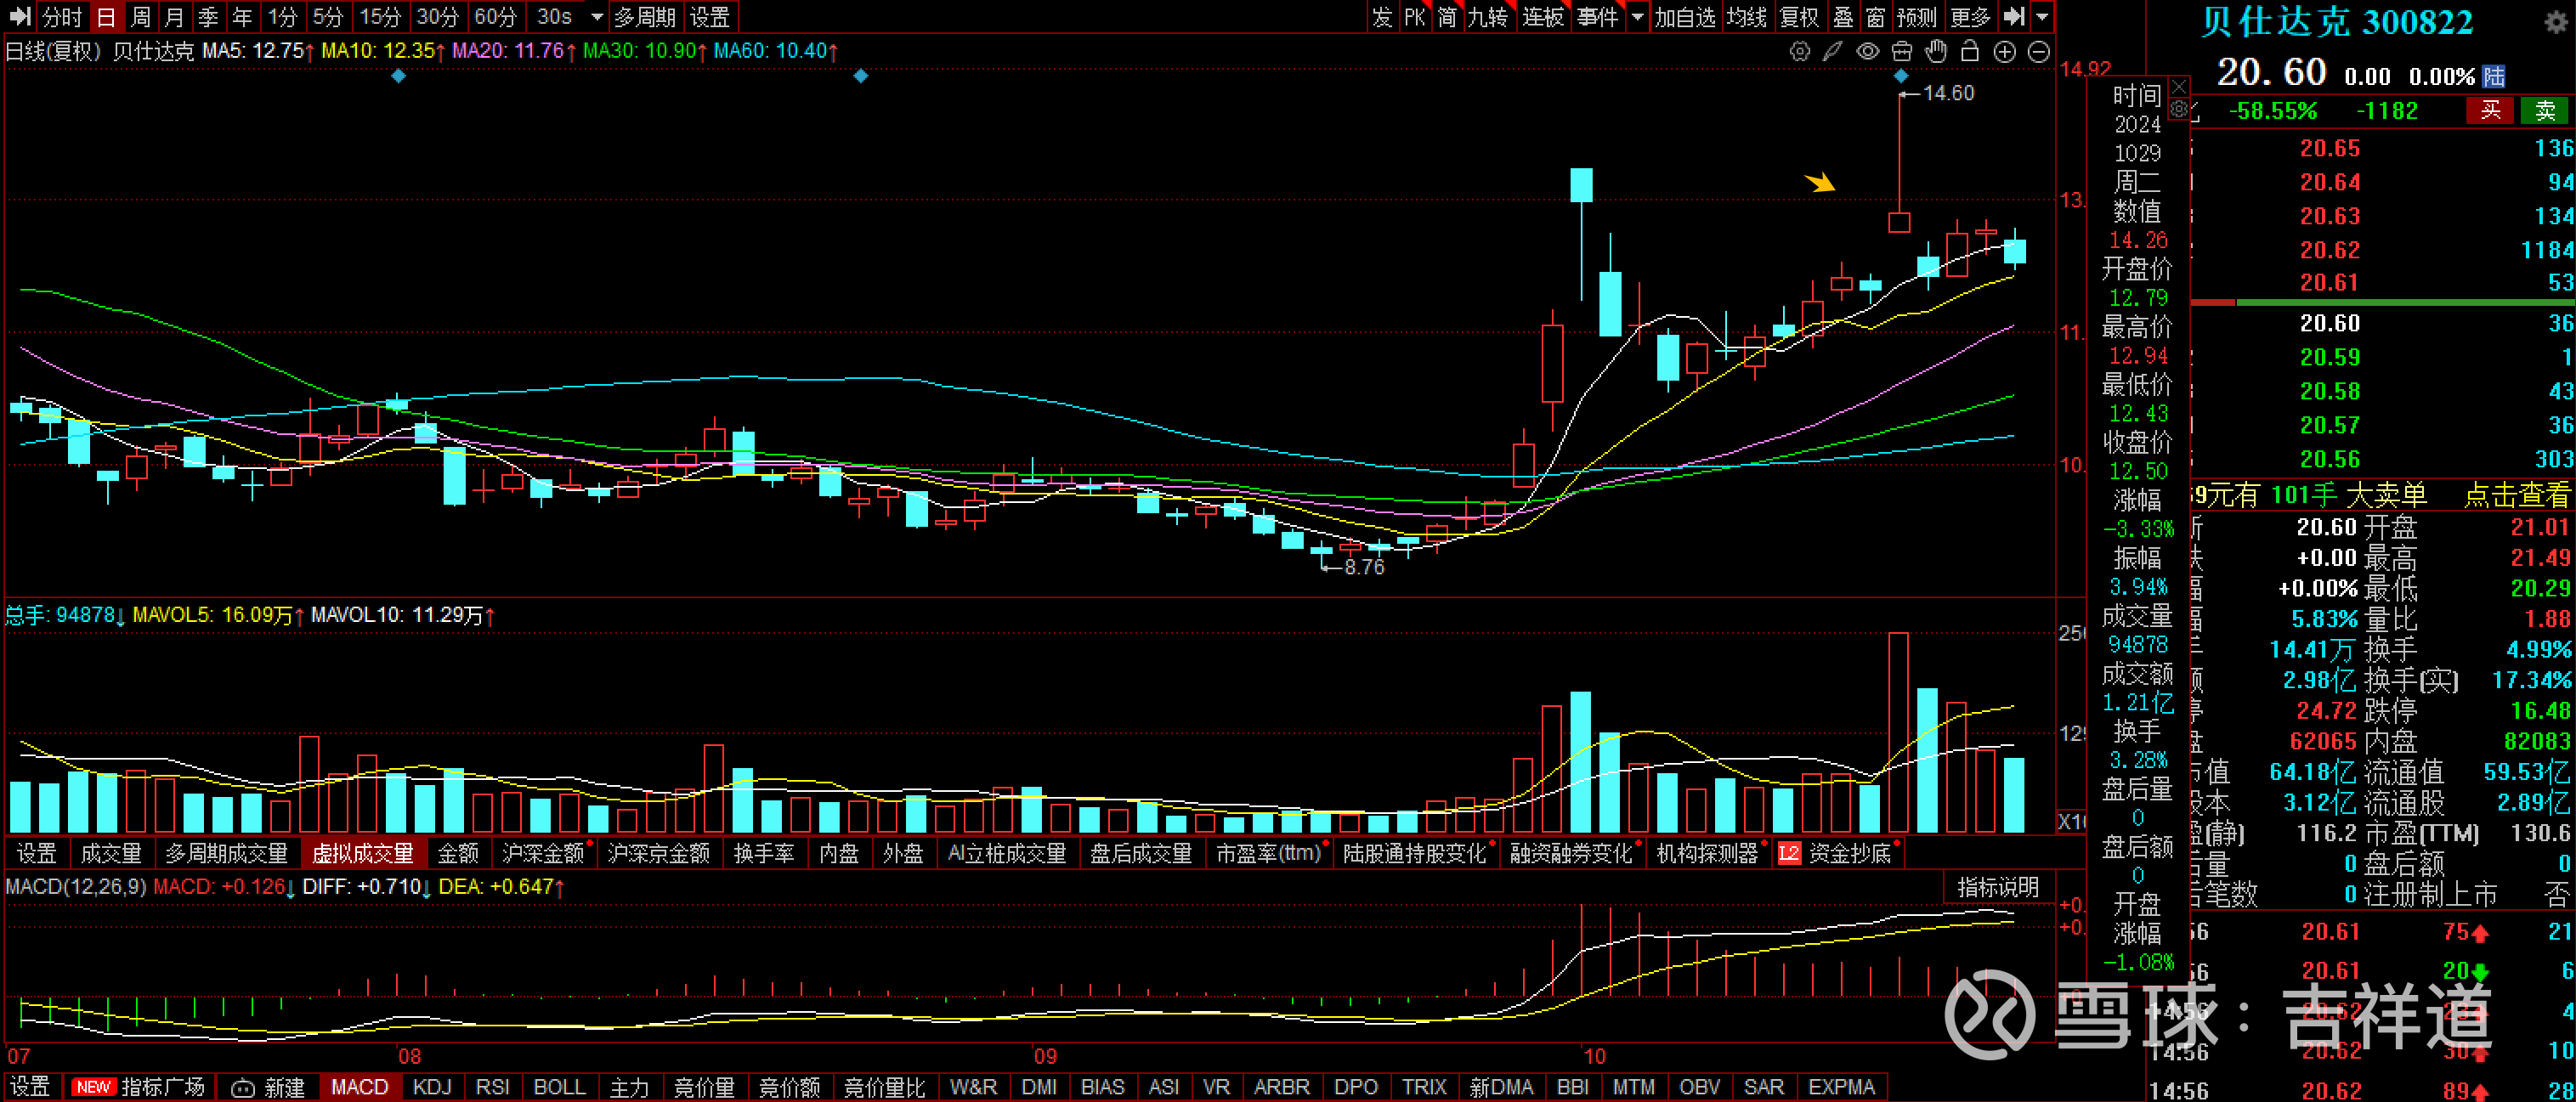Open the toolbox icon on chart toolbar
2576x1102 pixels.
click(1901, 52)
